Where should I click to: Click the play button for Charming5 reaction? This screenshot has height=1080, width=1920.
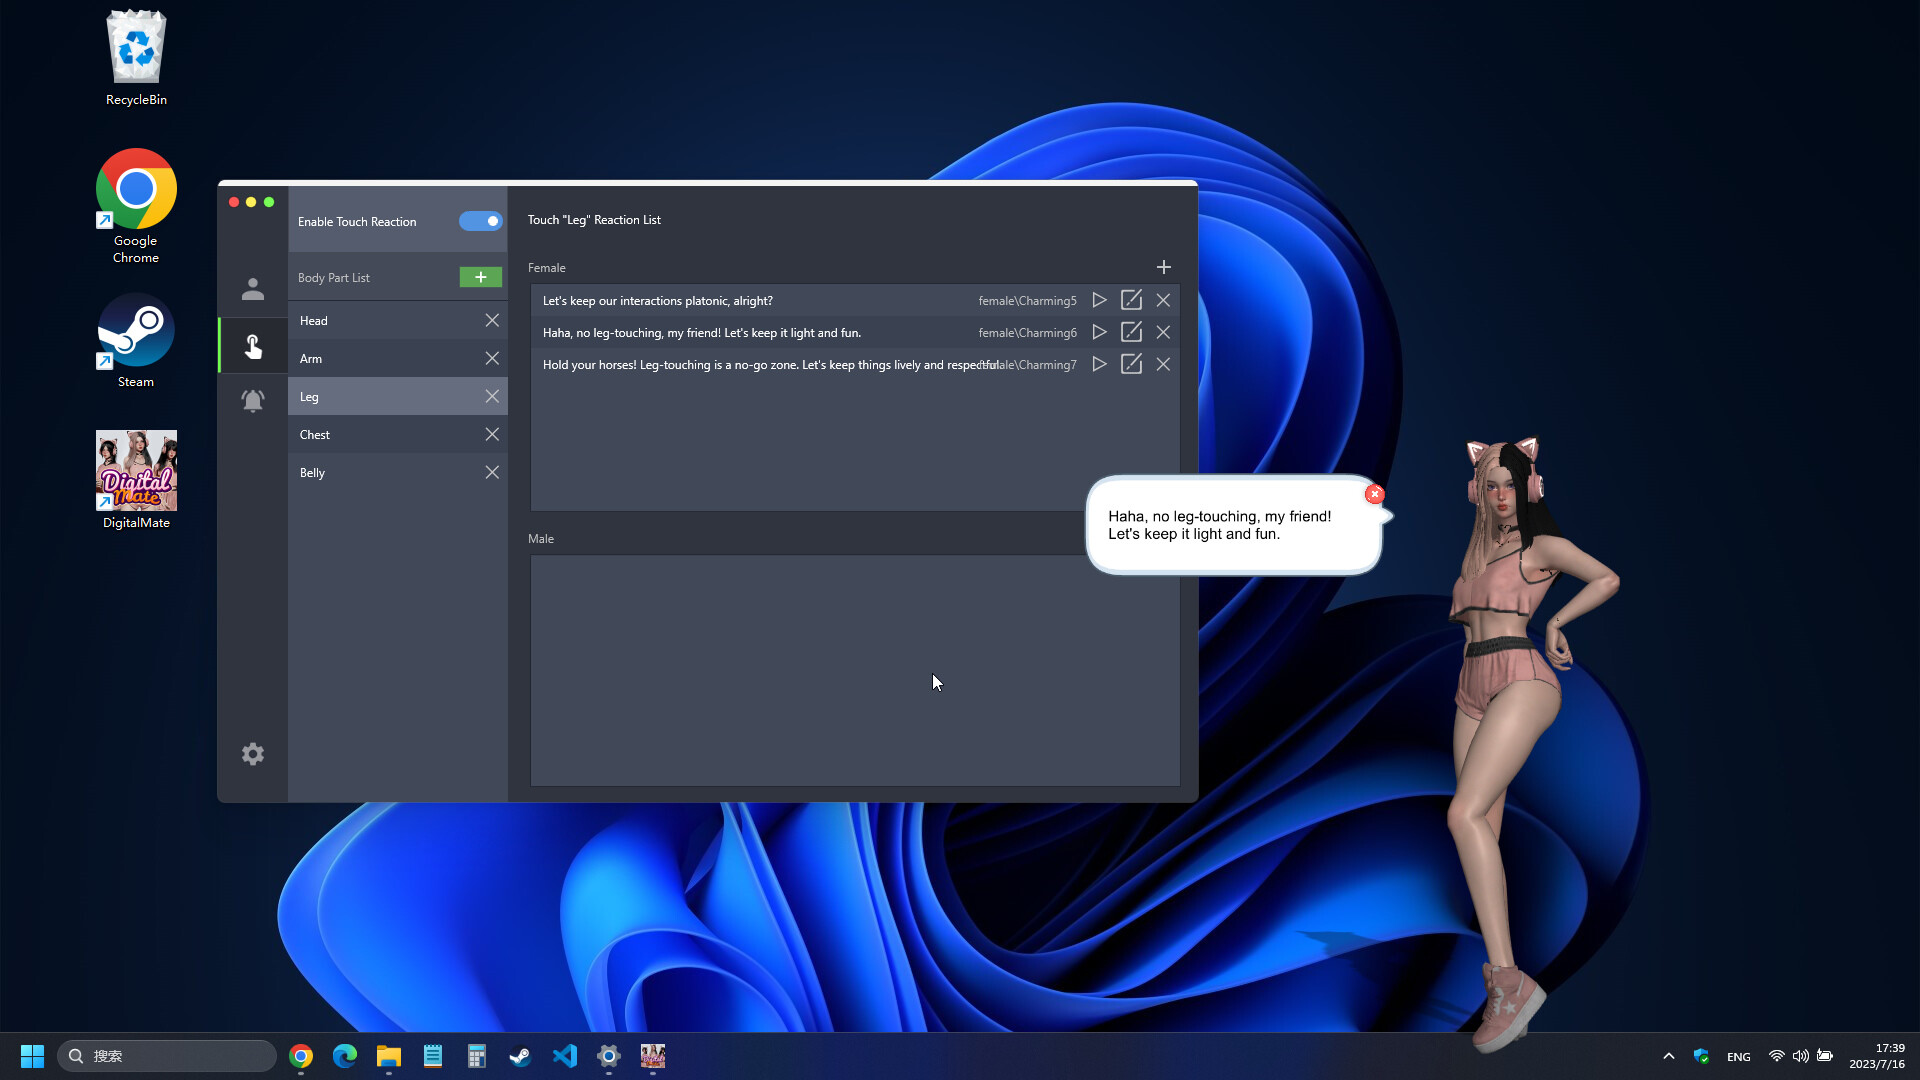1098,299
